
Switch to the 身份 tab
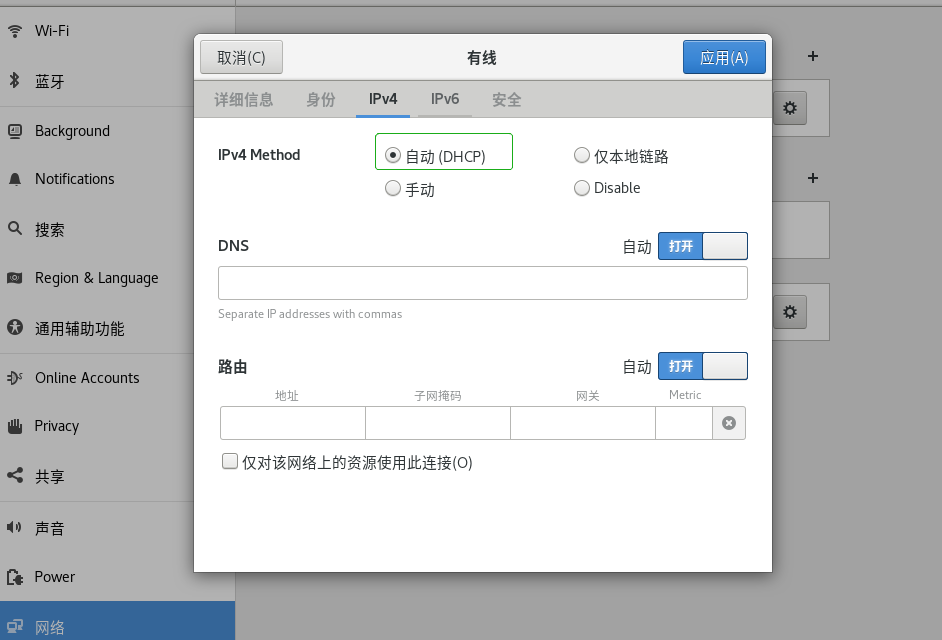pyautogui.click(x=321, y=99)
